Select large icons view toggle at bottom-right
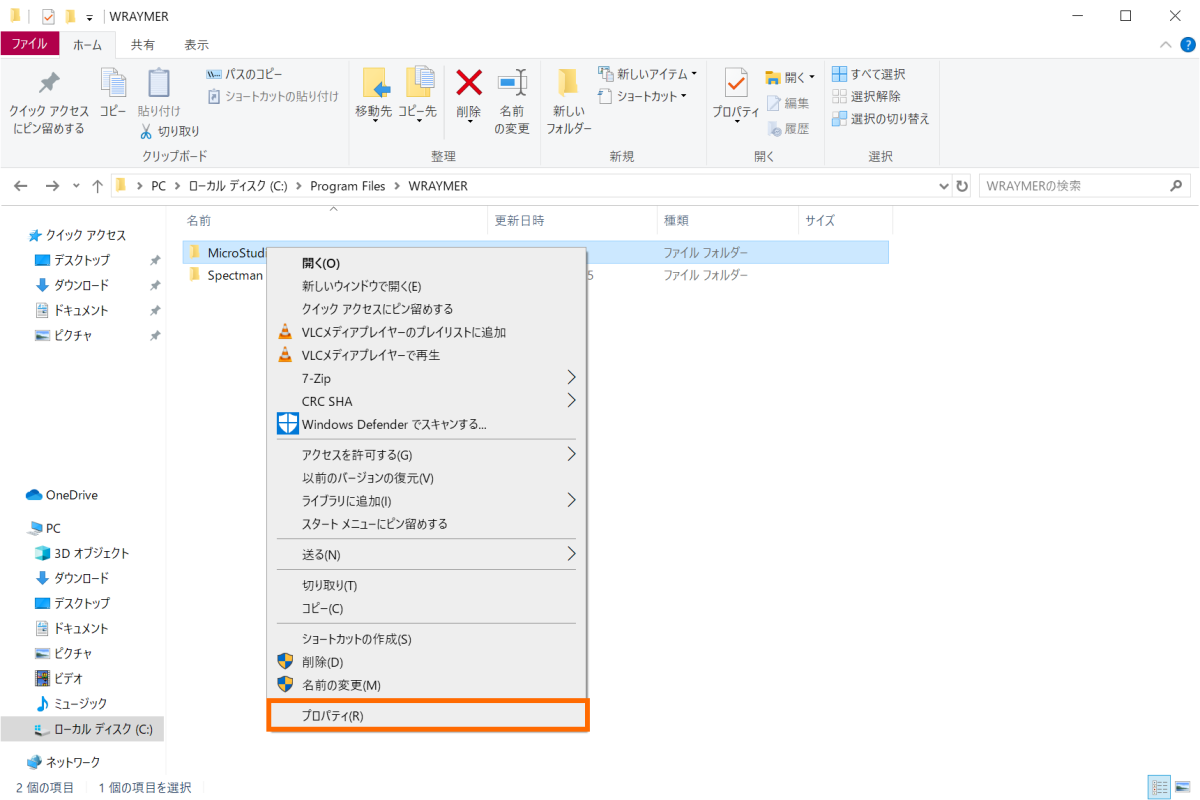Image resolution: width=1200 pixels, height=800 pixels. 1183,787
